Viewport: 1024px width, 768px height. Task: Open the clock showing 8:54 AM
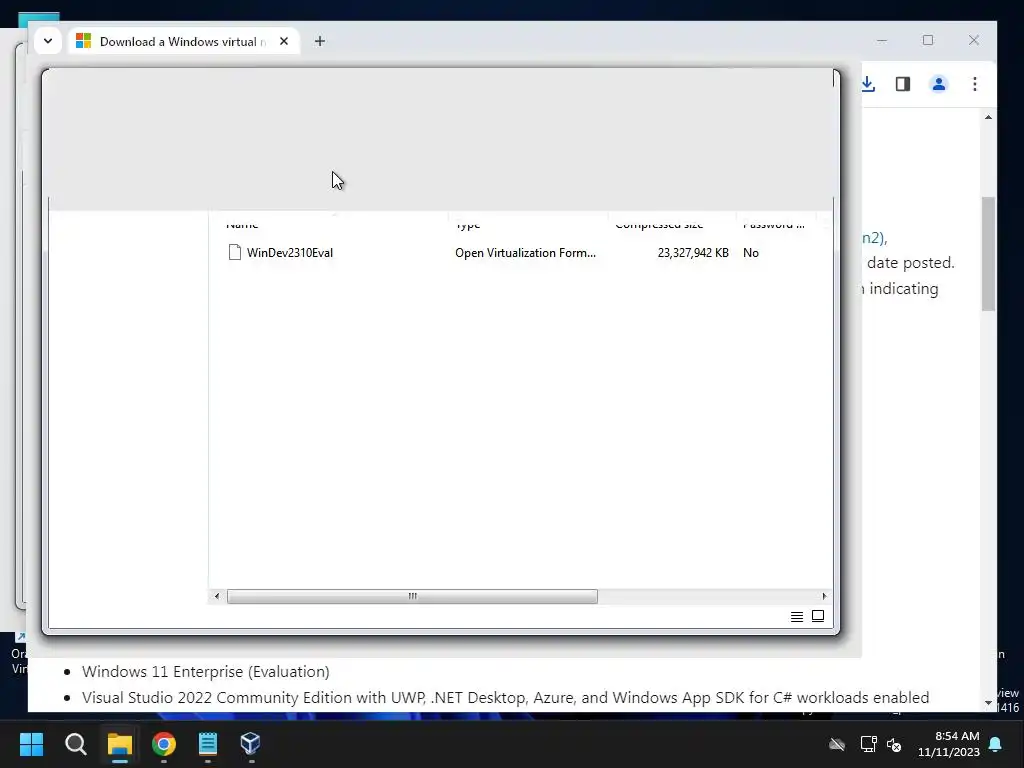coord(949,744)
